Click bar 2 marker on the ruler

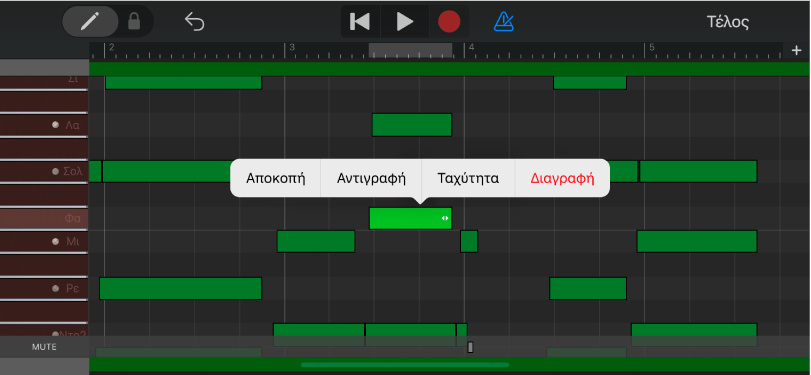(111, 48)
